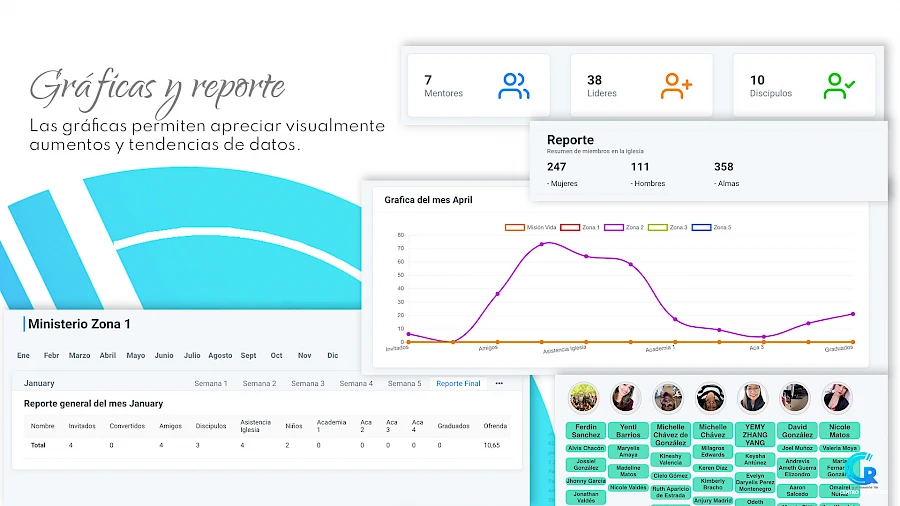Select the Dic month tab
The height and width of the screenshot is (506, 900).
(x=333, y=356)
